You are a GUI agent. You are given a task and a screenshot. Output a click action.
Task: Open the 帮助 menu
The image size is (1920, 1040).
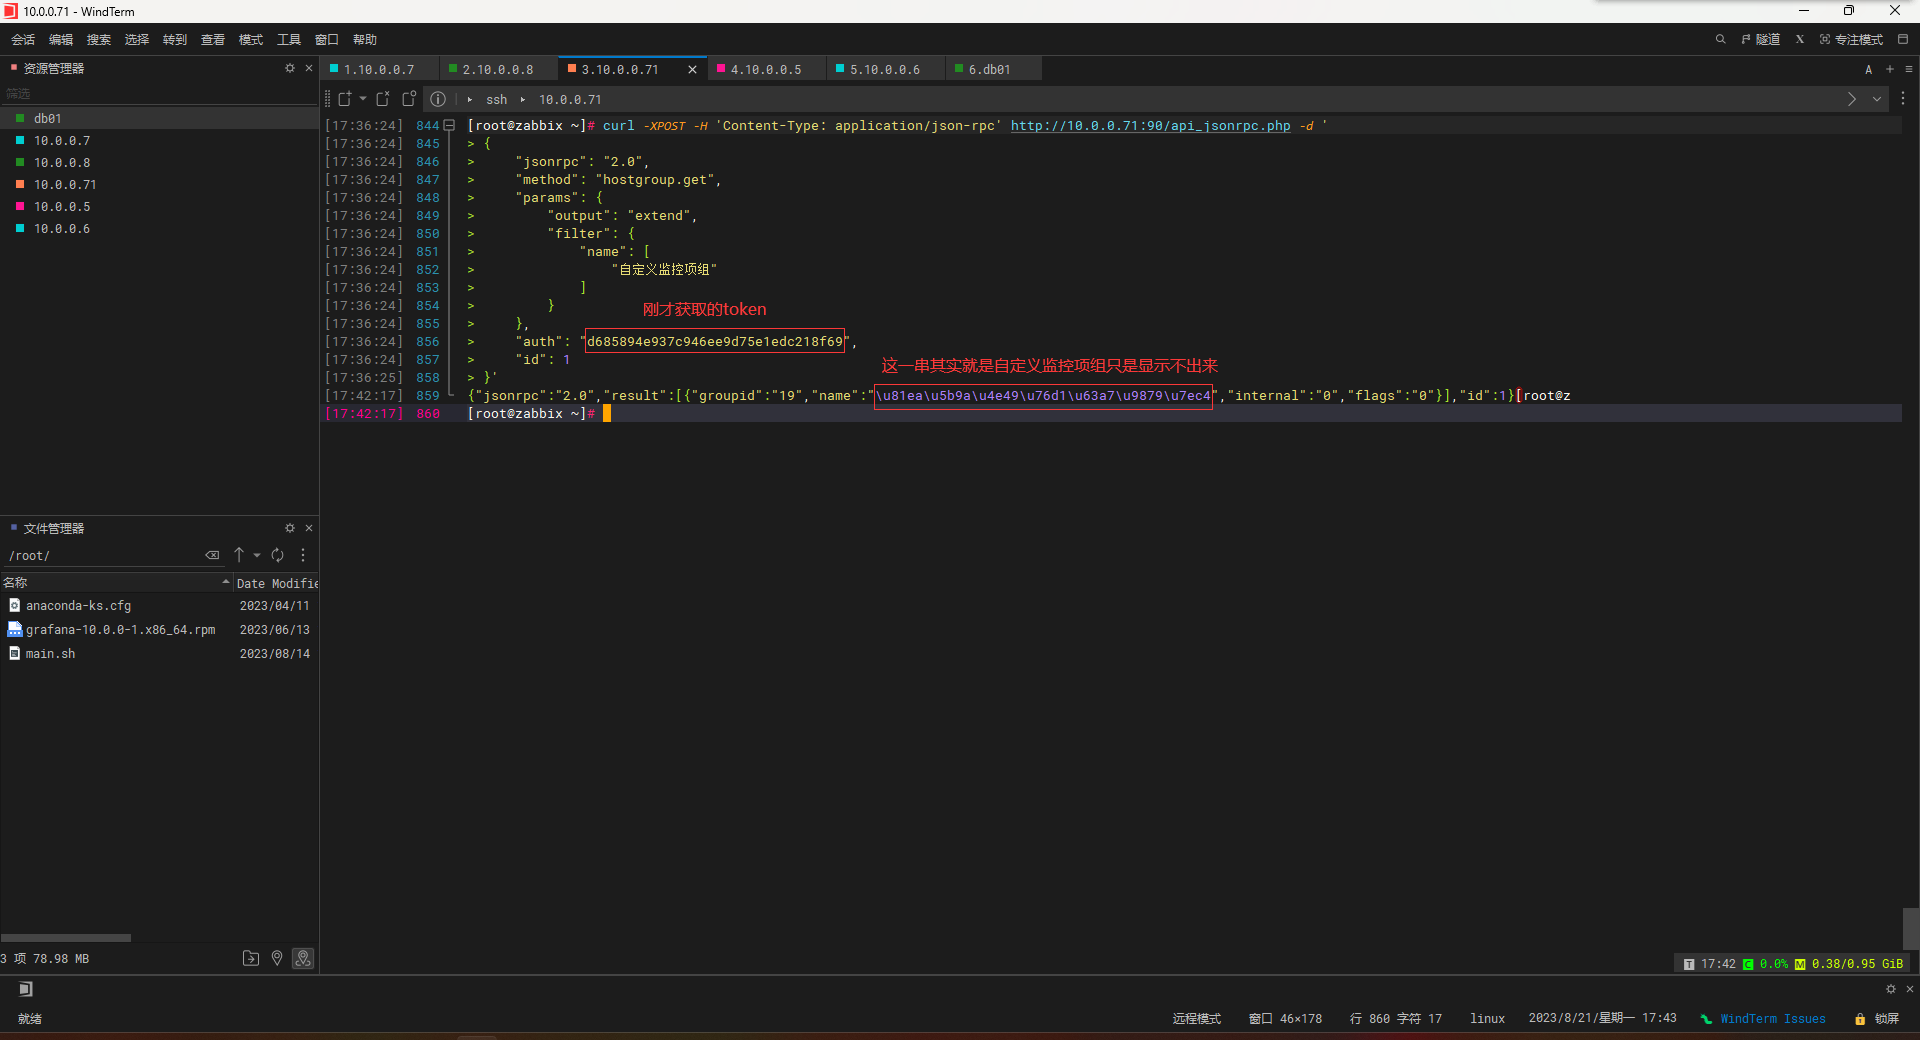pyautogui.click(x=365, y=39)
